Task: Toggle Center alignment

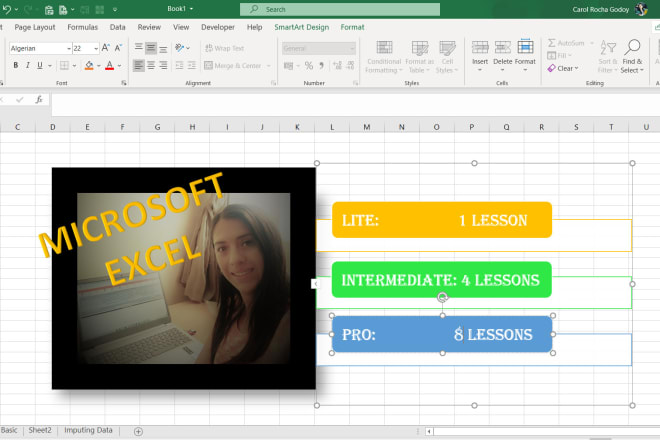Action: point(151,65)
